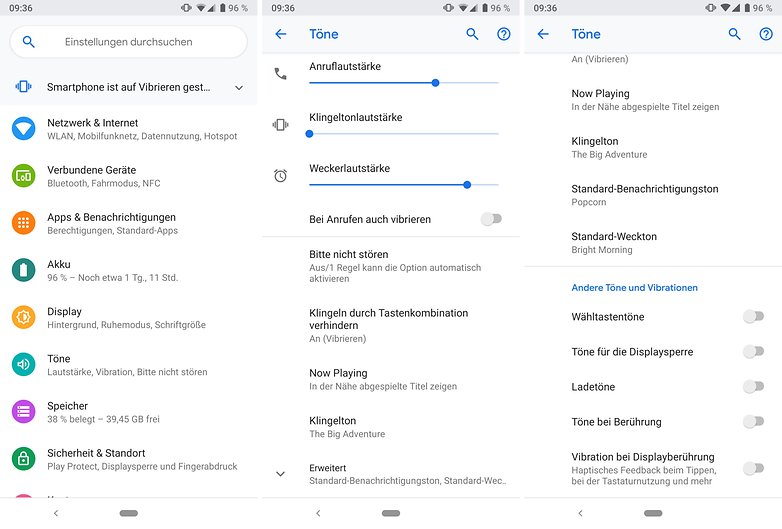Adjust the Weckerlautstärke slider
782x529 pixels.
point(404,184)
